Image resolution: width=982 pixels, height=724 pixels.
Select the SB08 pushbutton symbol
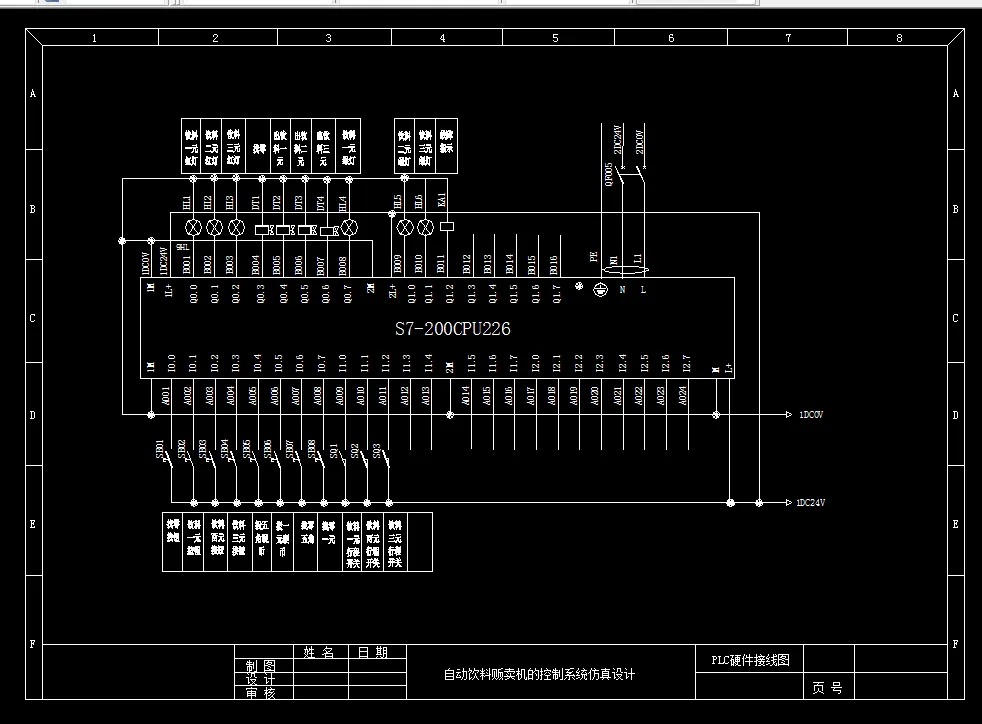click(x=319, y=458)
